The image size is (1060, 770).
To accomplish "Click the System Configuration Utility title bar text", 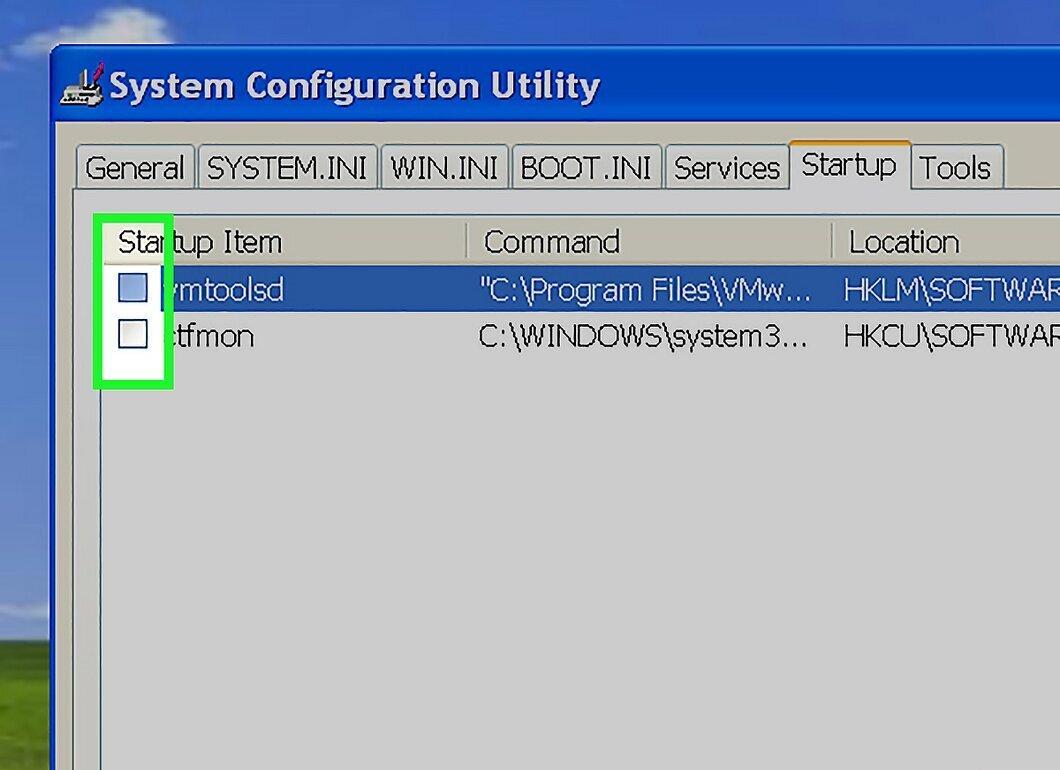I will click(355, 86).
